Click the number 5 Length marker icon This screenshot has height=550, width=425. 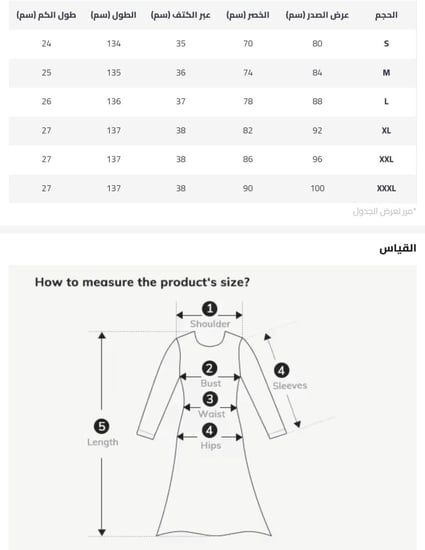[x=102, y=426]
